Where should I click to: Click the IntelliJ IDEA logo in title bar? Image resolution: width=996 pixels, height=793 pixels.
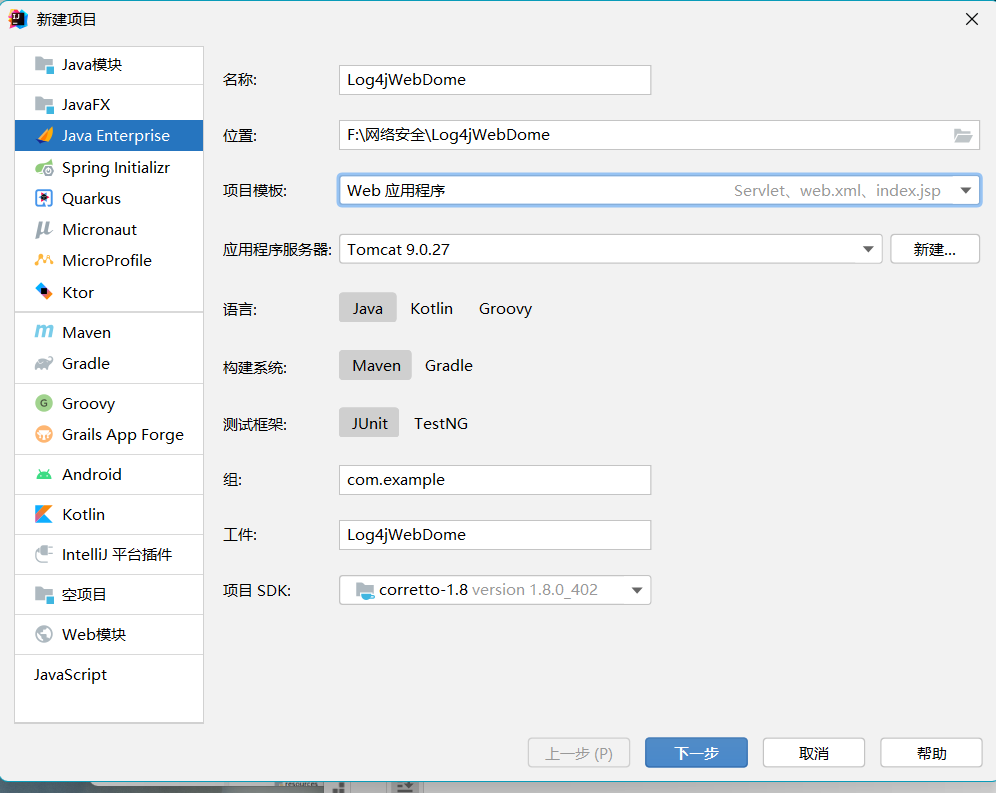[18, 19]
